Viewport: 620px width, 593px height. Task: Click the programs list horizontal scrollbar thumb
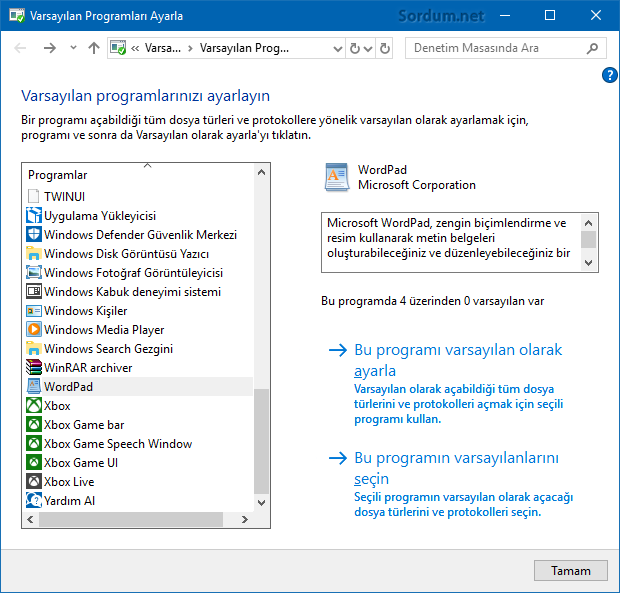coord(131,519)
